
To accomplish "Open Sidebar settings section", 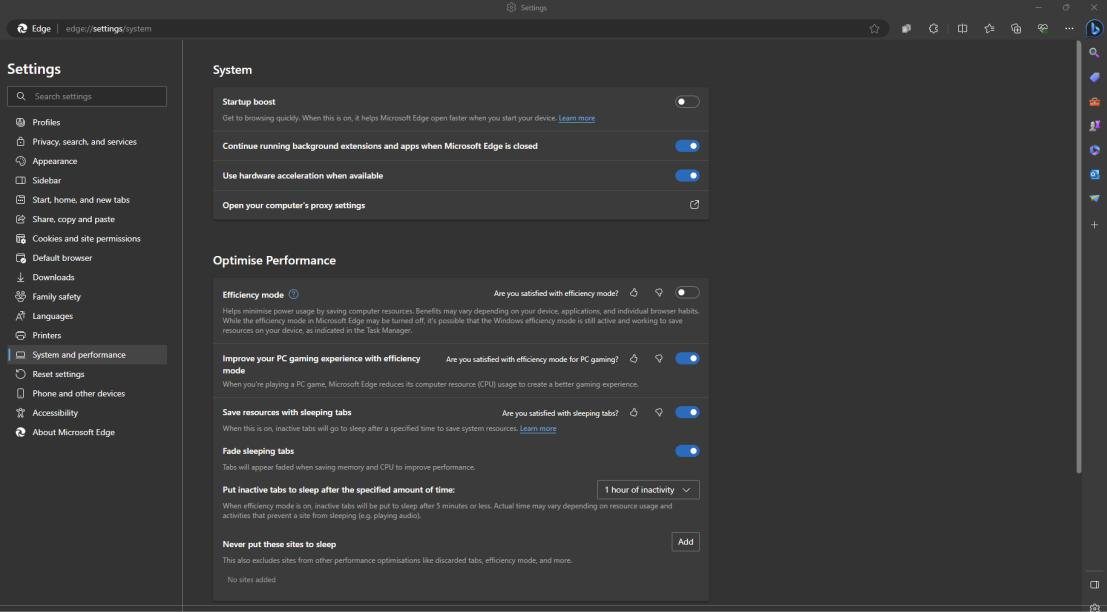I will tap(87, 181).
